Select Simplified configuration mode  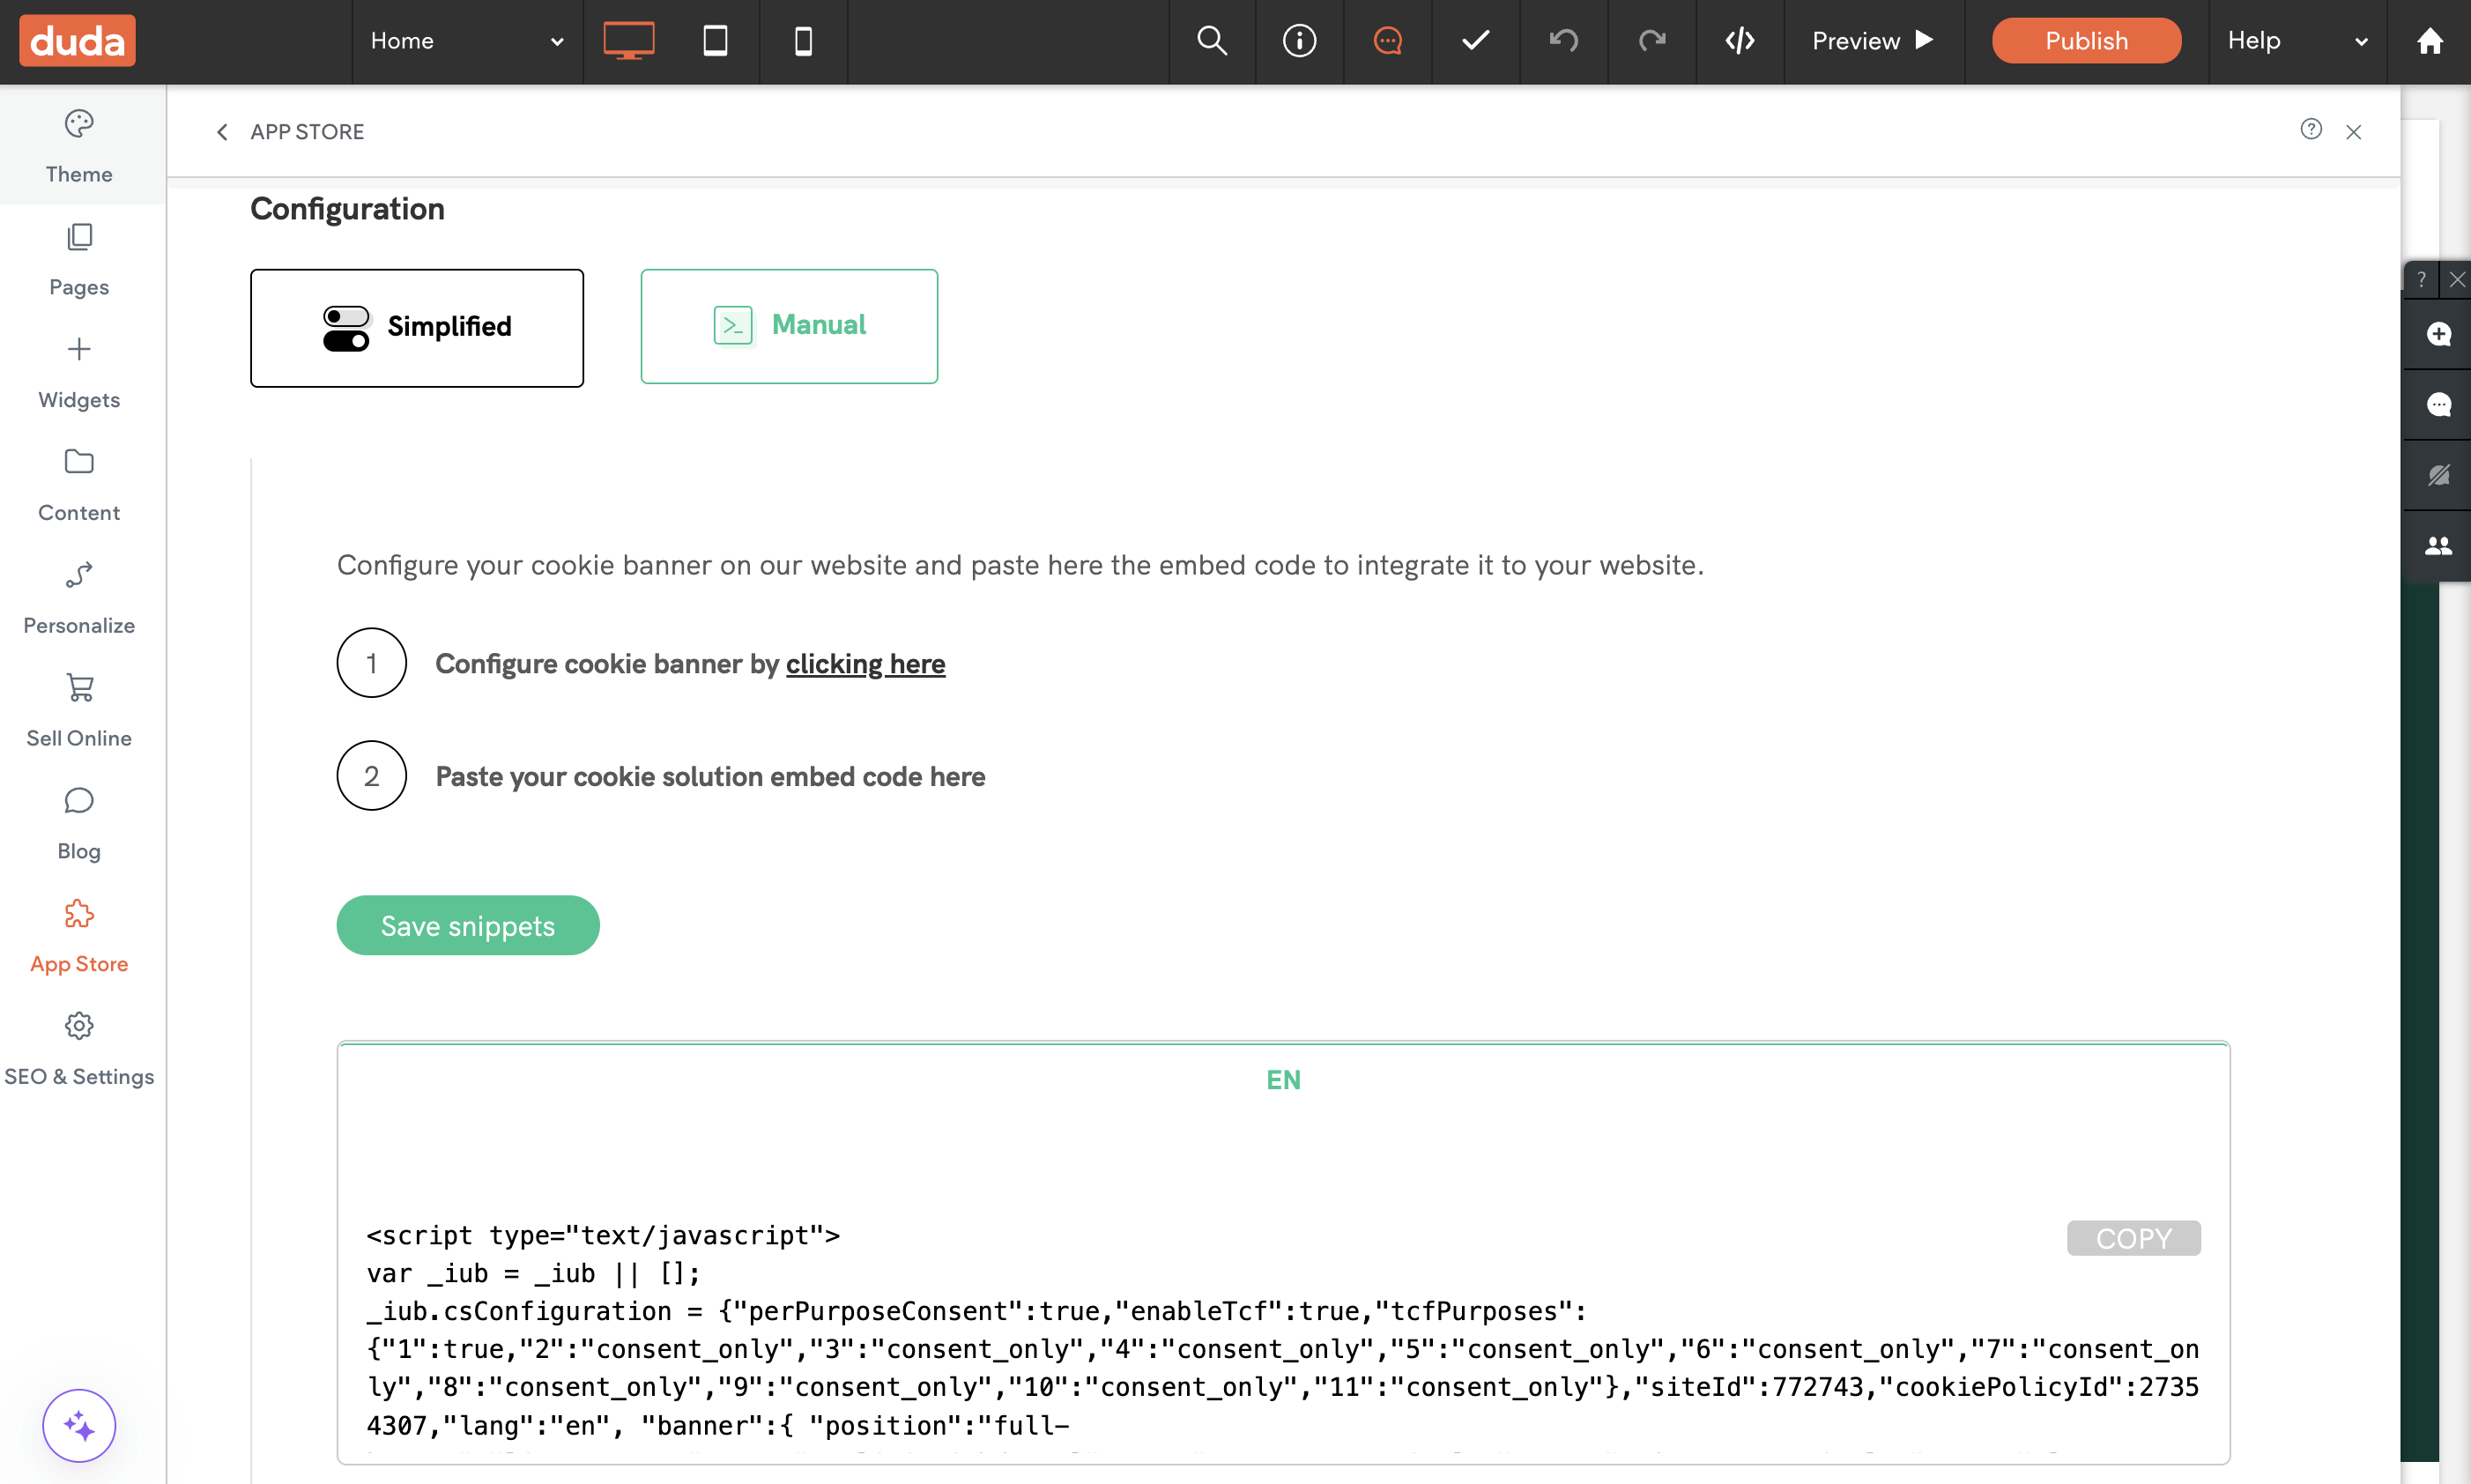(x=417, y=327)
